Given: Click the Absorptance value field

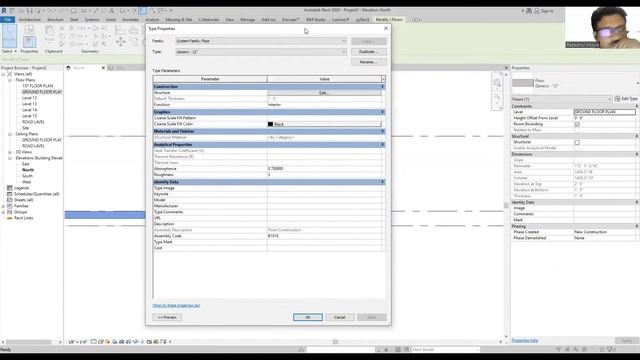Looking at the screenshot, I should [x=324, y=169].
